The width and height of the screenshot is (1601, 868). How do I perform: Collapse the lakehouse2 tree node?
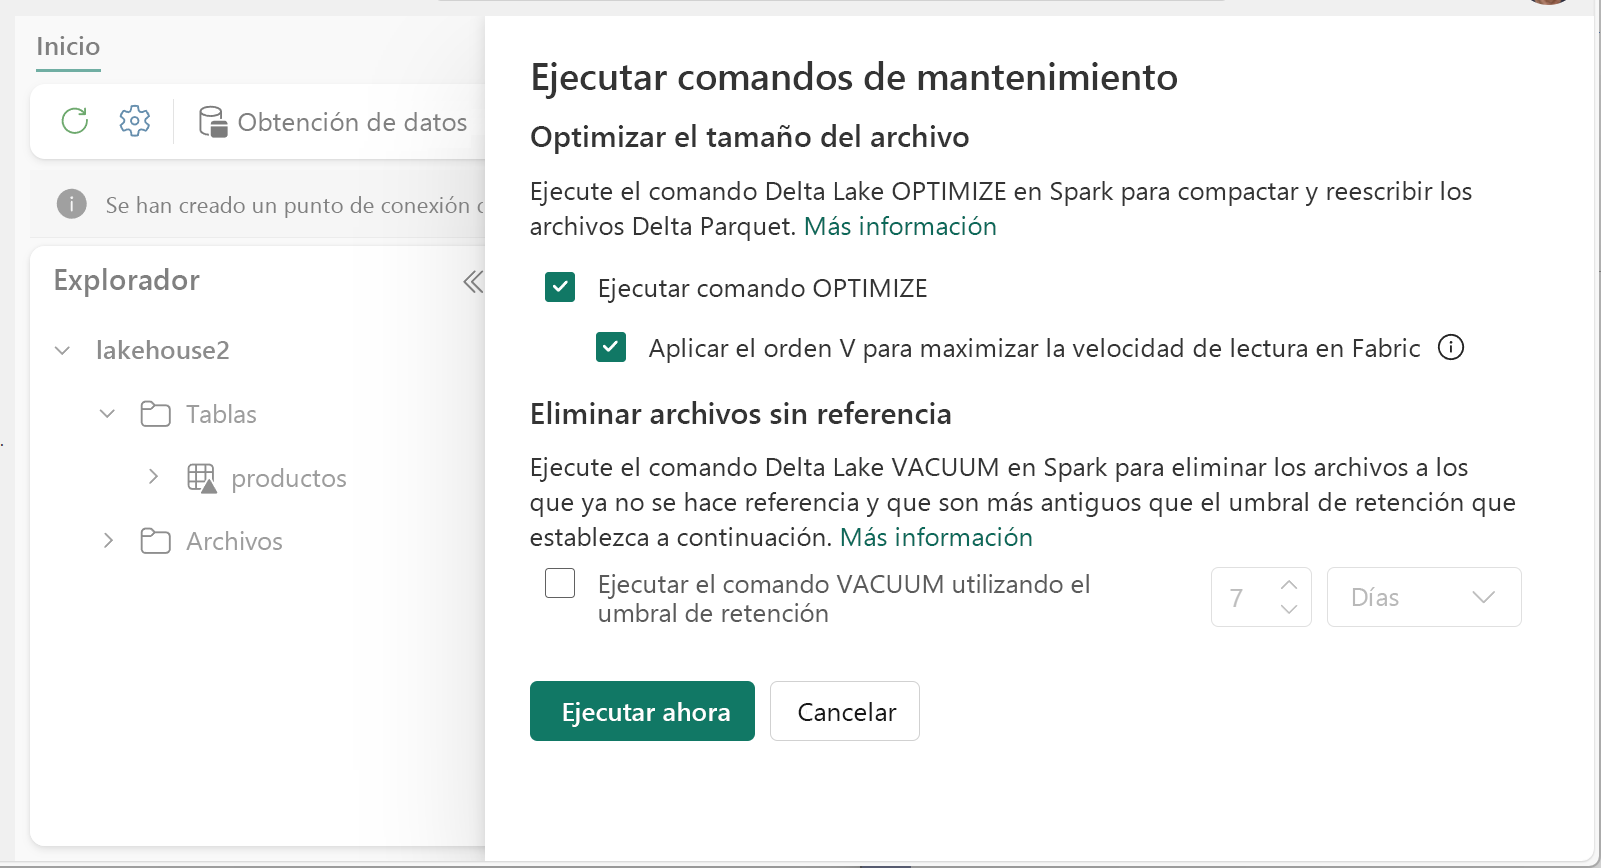pyautogui.click(x=62, y=350)
